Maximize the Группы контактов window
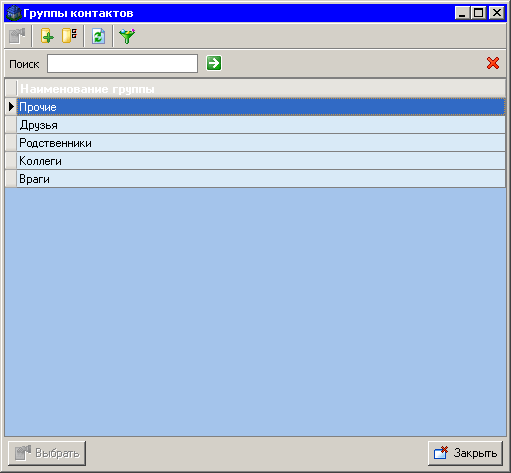 click(479, 13)
